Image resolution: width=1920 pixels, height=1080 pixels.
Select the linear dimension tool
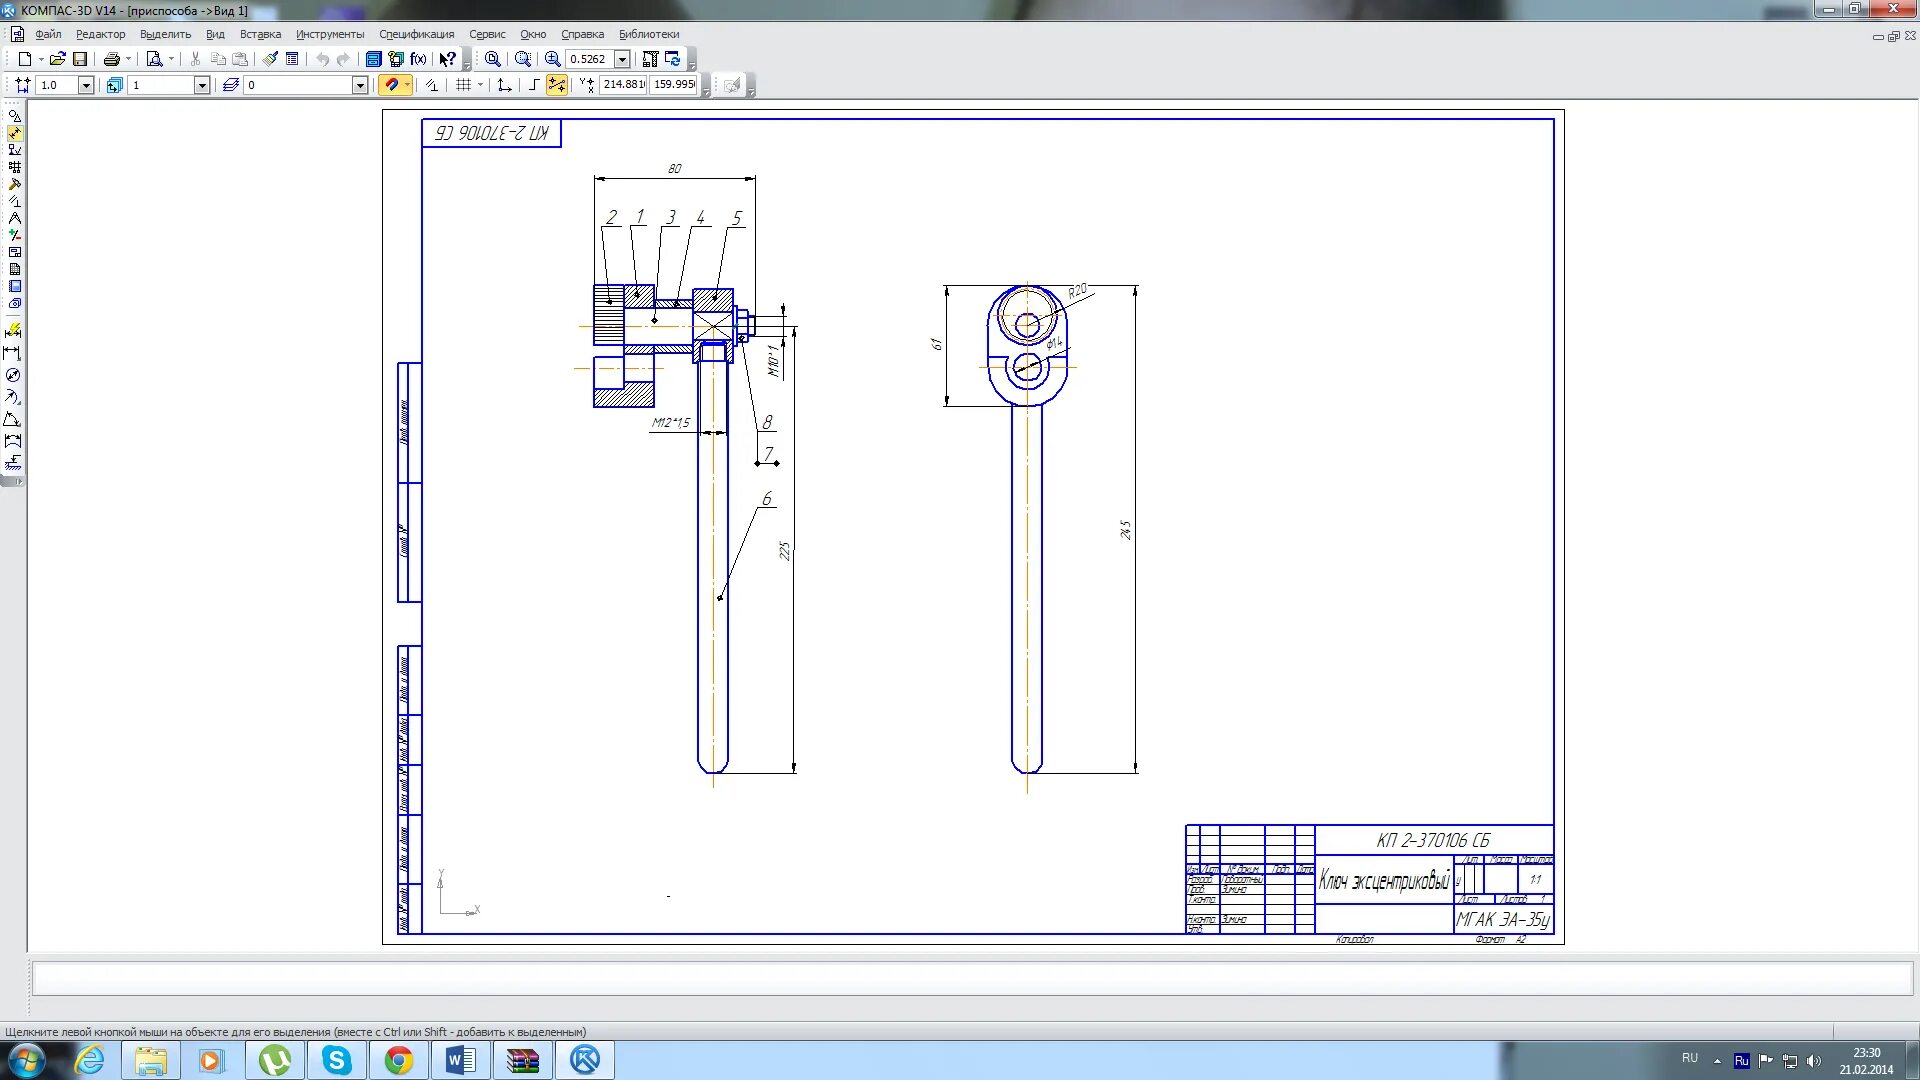(13, 353)
